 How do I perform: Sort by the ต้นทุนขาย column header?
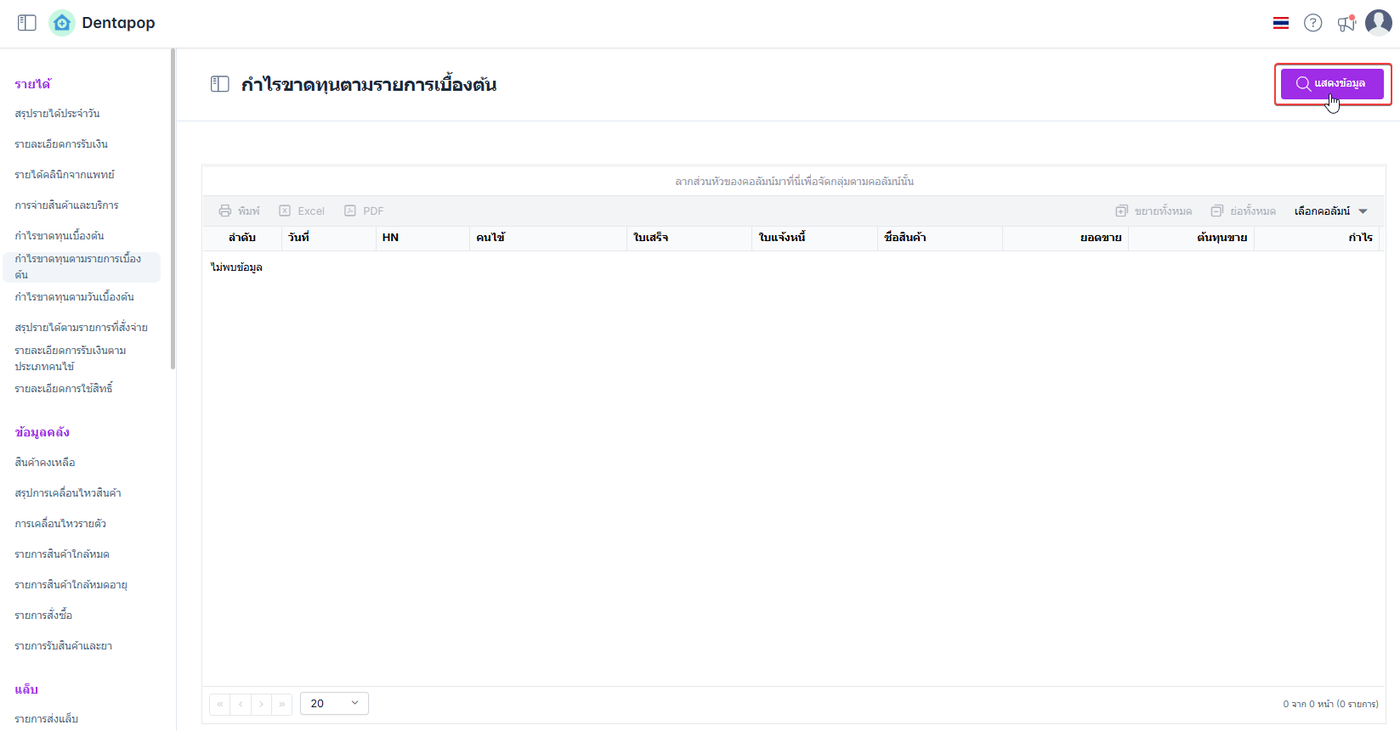click(1191, 238)
